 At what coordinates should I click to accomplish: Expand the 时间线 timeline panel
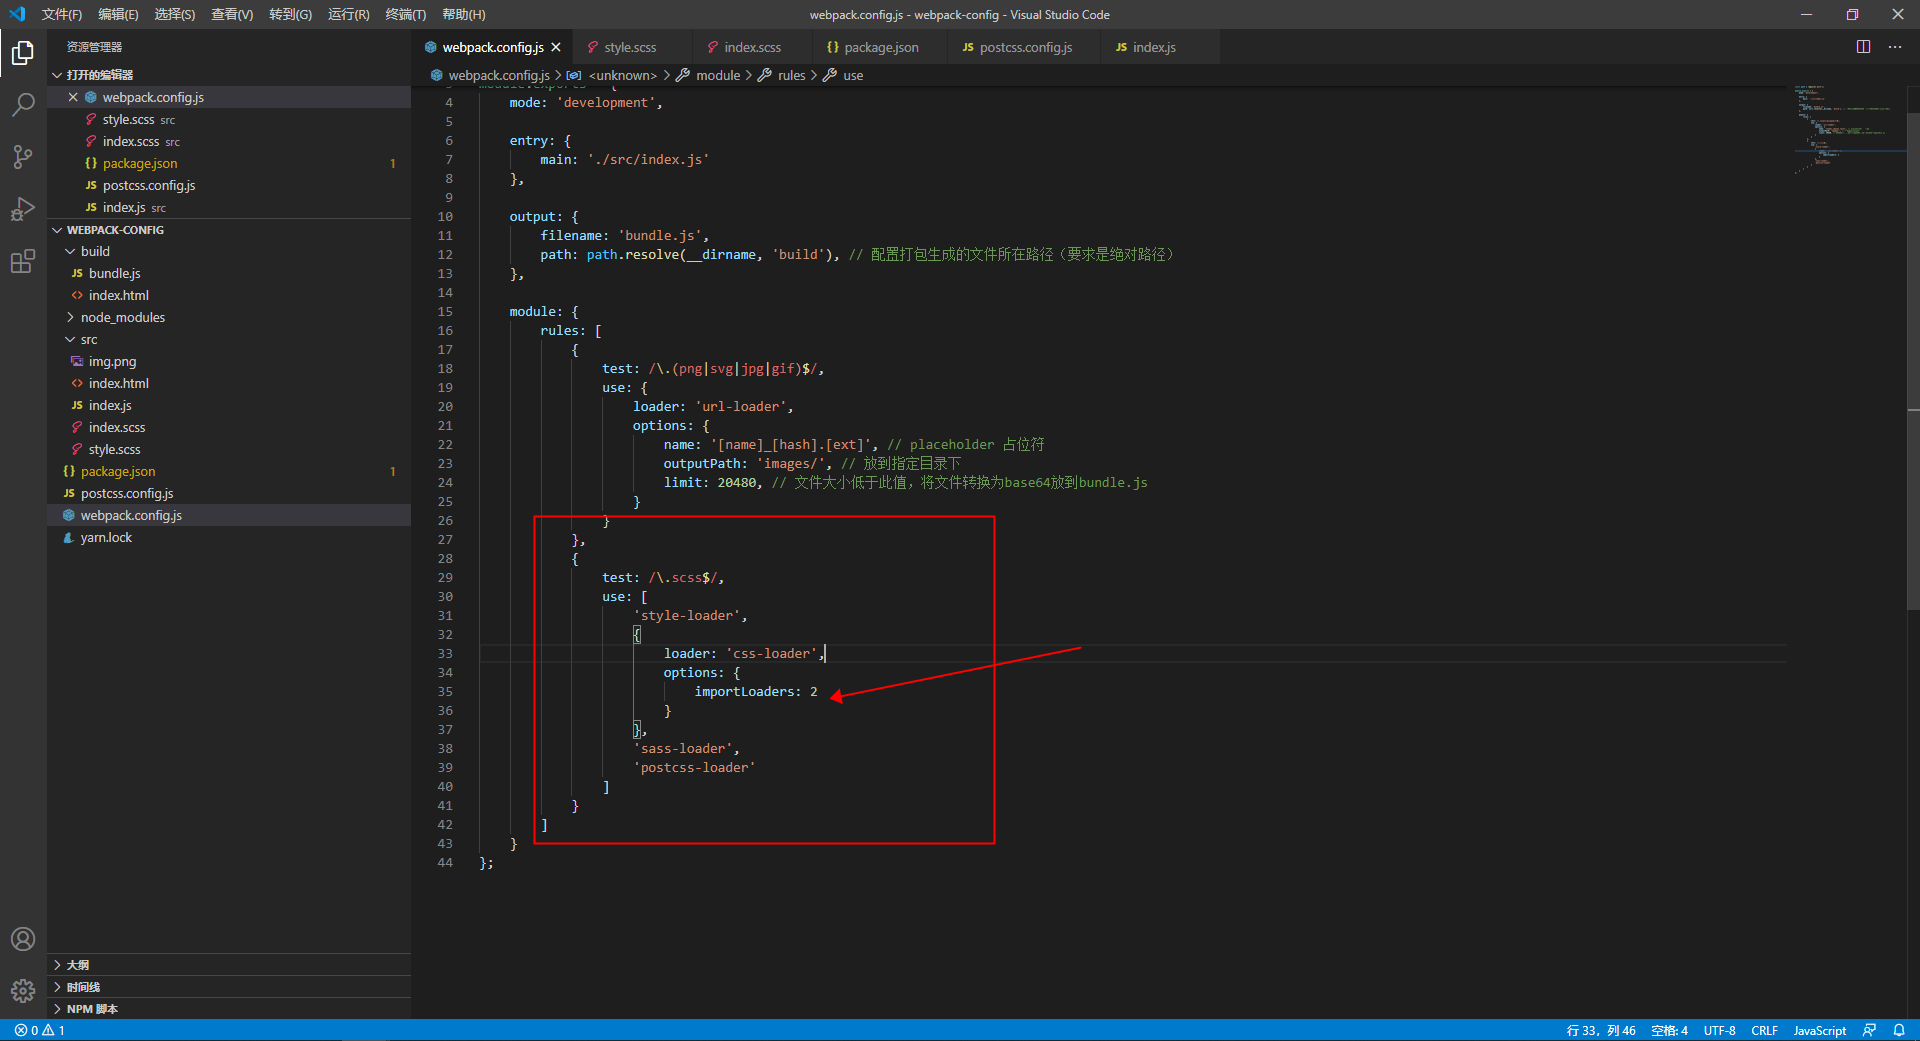pos(229,987)
